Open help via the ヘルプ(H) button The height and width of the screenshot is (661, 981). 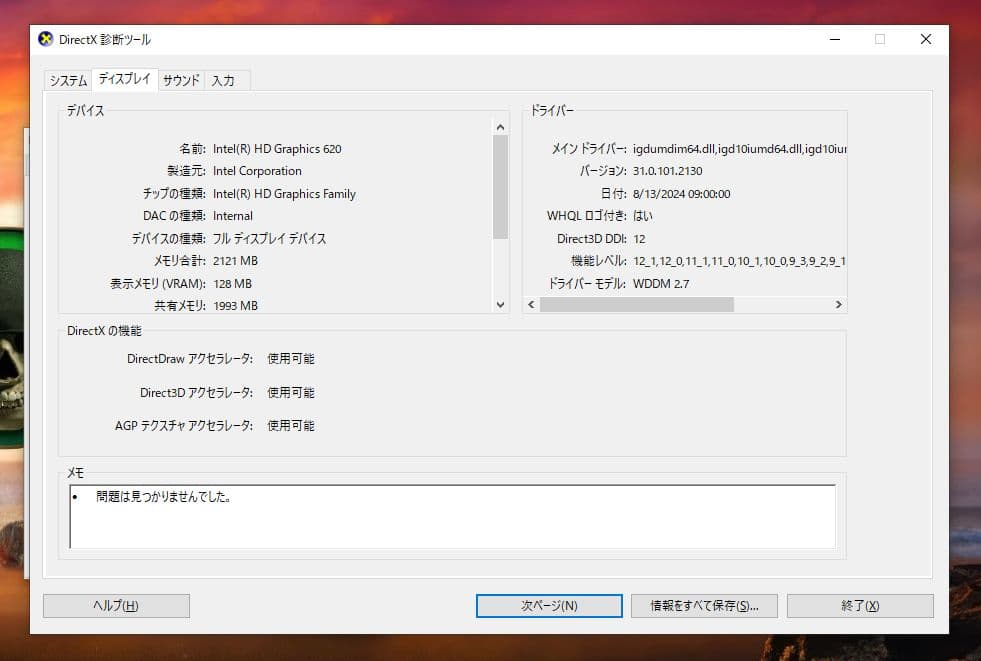tap(115, 605)
